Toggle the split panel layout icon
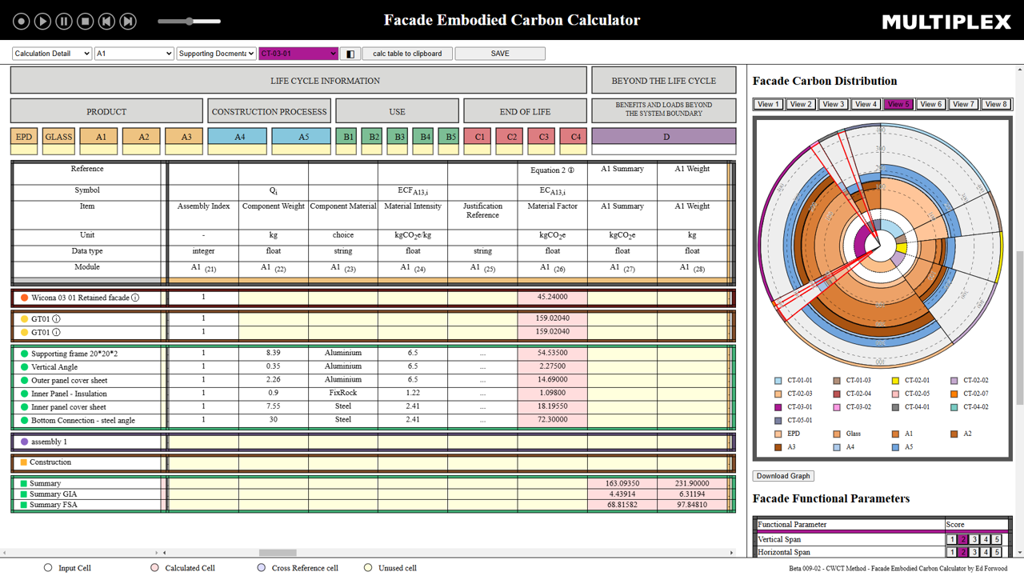The width and height of the screenshot is (1024, 576). [351, 54]
